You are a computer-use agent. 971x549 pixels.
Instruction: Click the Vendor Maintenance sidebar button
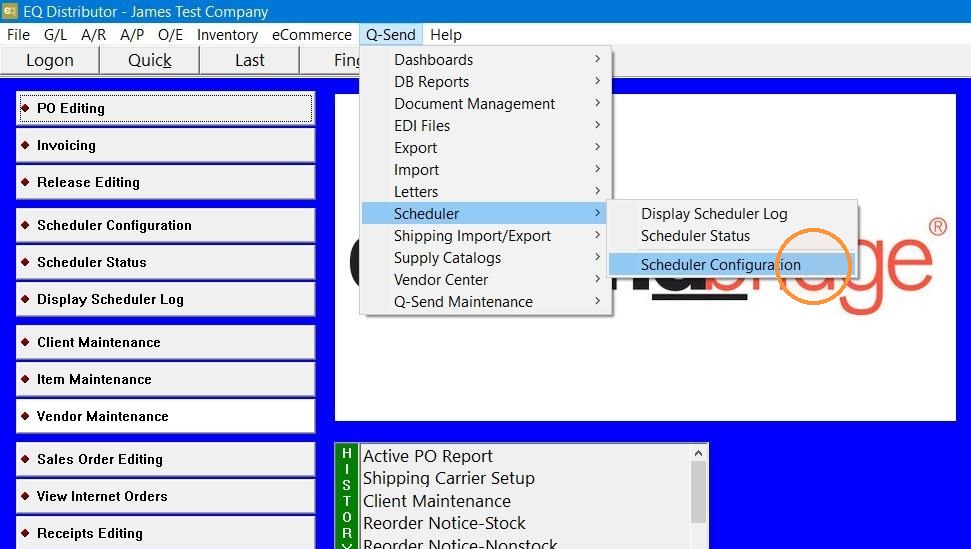[x=165, y=416]
